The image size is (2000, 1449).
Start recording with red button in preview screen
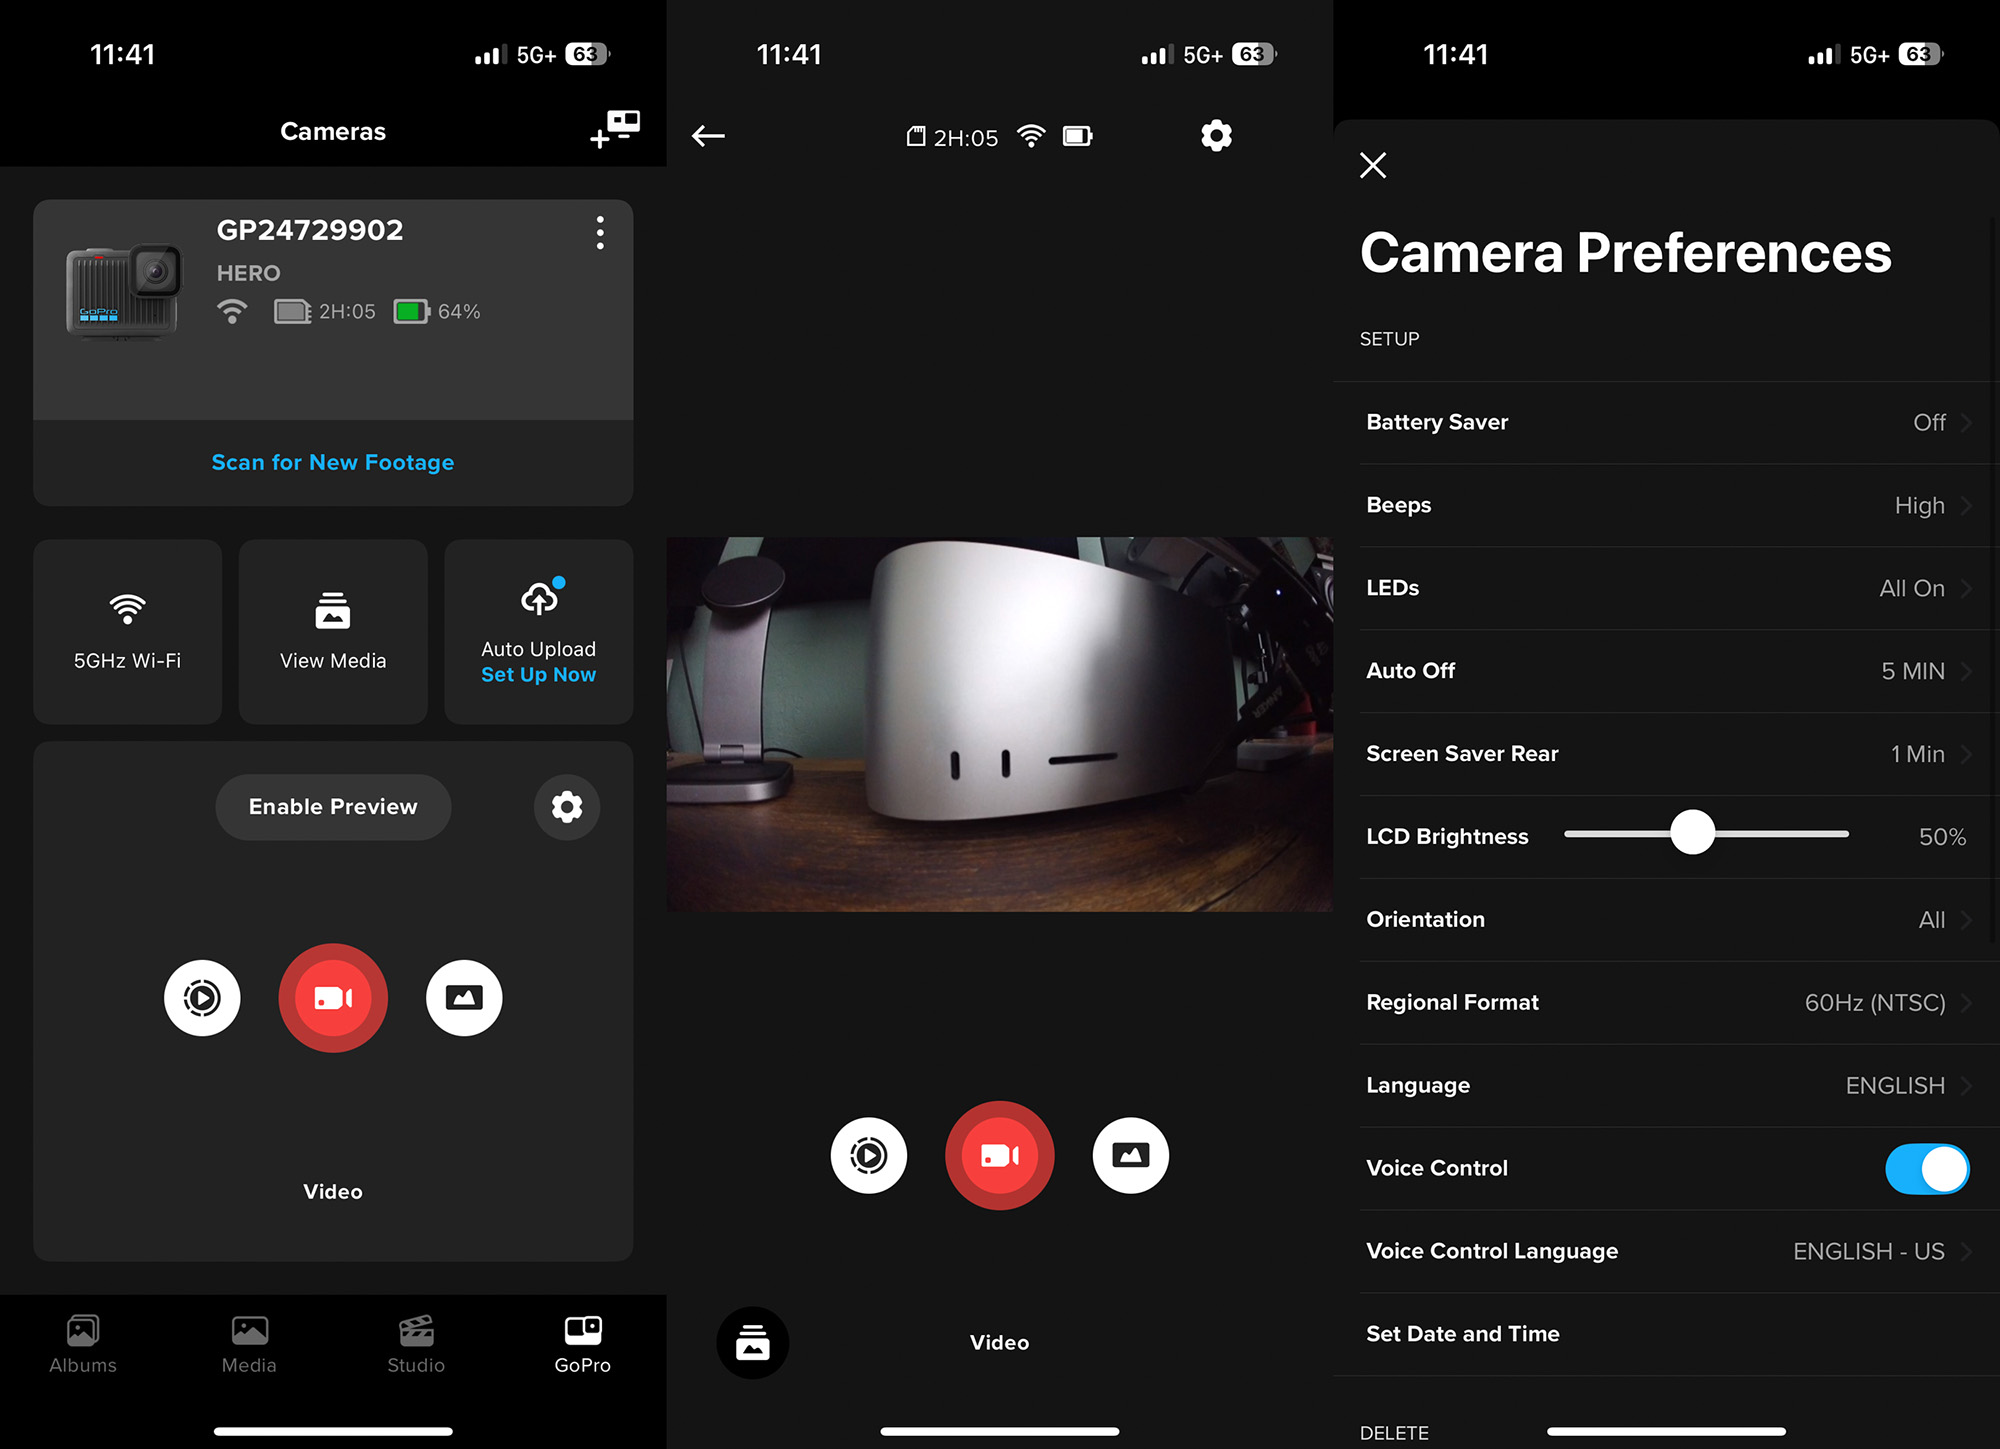tap(1000, 1156)
